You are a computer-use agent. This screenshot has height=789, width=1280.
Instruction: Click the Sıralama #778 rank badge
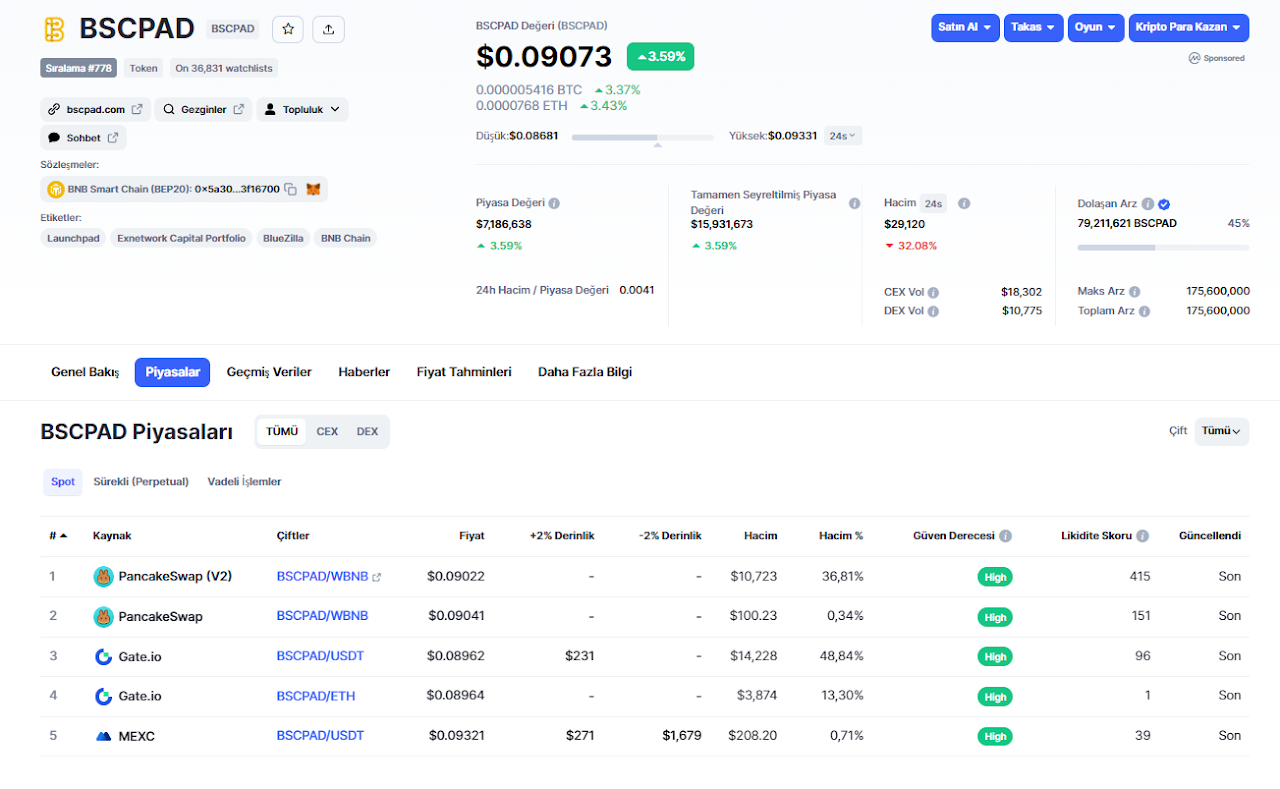click(79, 68)
